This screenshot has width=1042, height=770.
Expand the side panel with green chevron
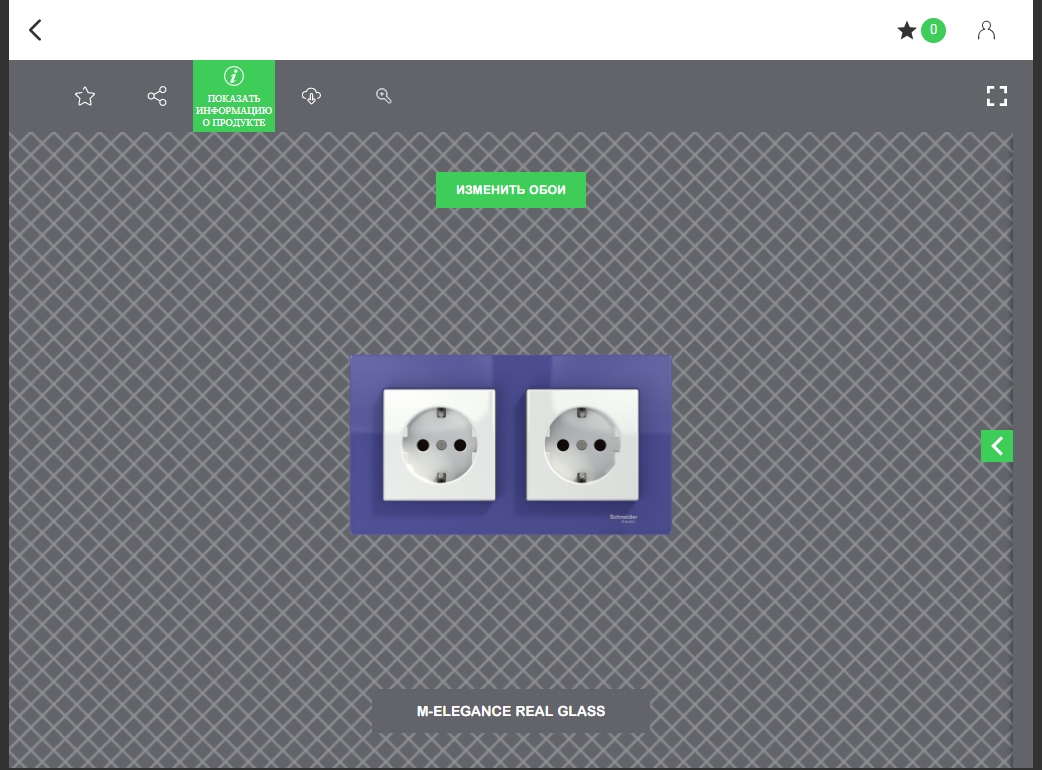[x=997, y=446]
